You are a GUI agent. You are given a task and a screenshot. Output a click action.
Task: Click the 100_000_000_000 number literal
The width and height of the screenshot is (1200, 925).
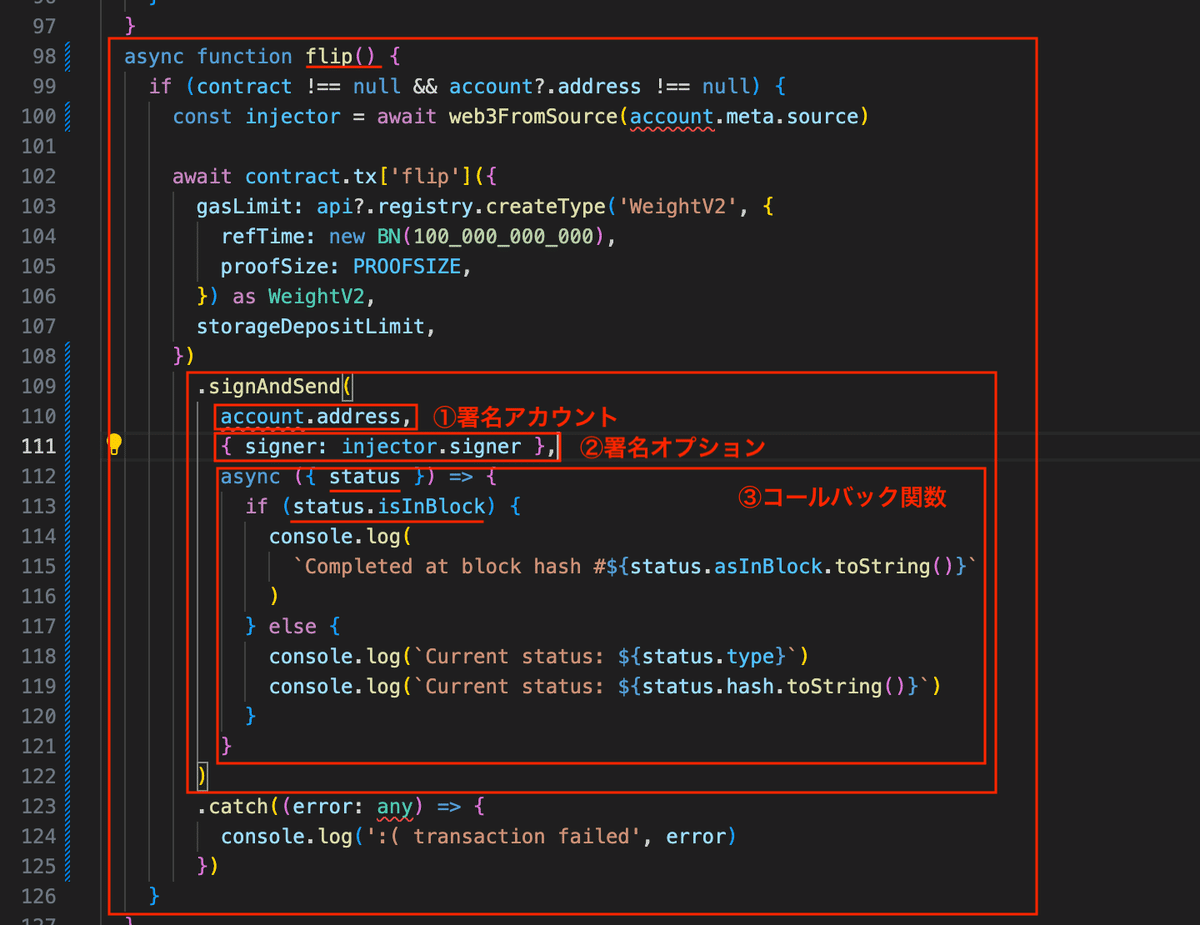click(504, 236)
